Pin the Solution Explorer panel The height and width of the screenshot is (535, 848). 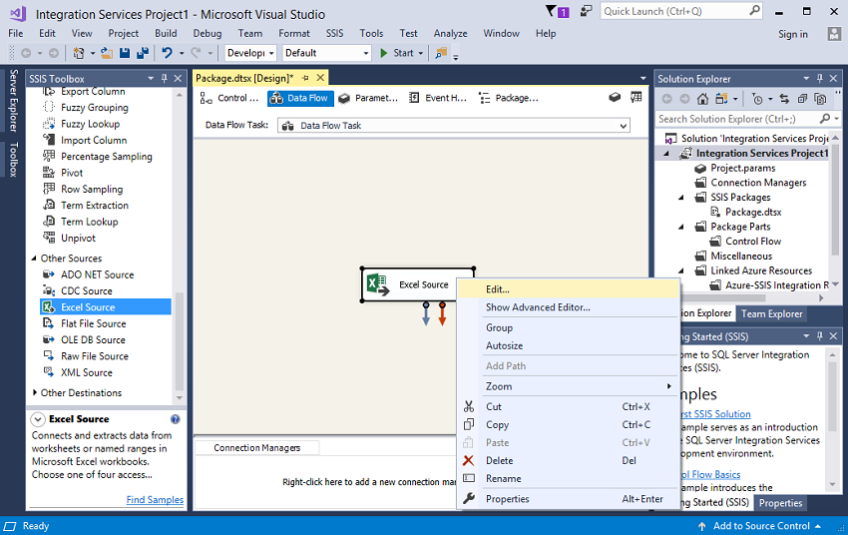click(820, 78)
